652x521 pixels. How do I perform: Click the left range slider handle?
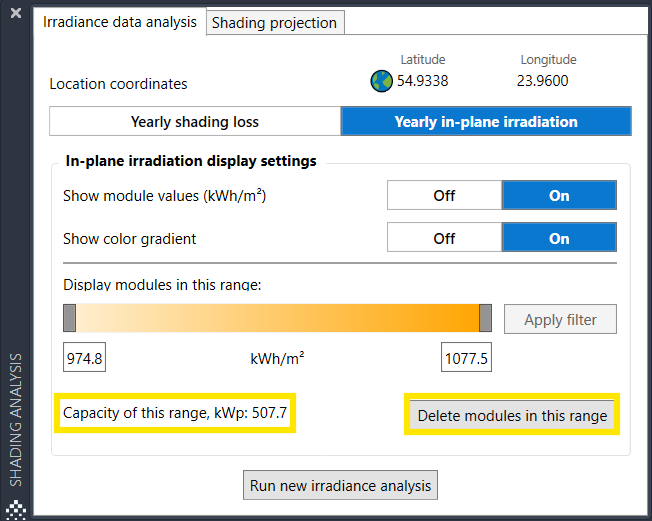[70, 319]
